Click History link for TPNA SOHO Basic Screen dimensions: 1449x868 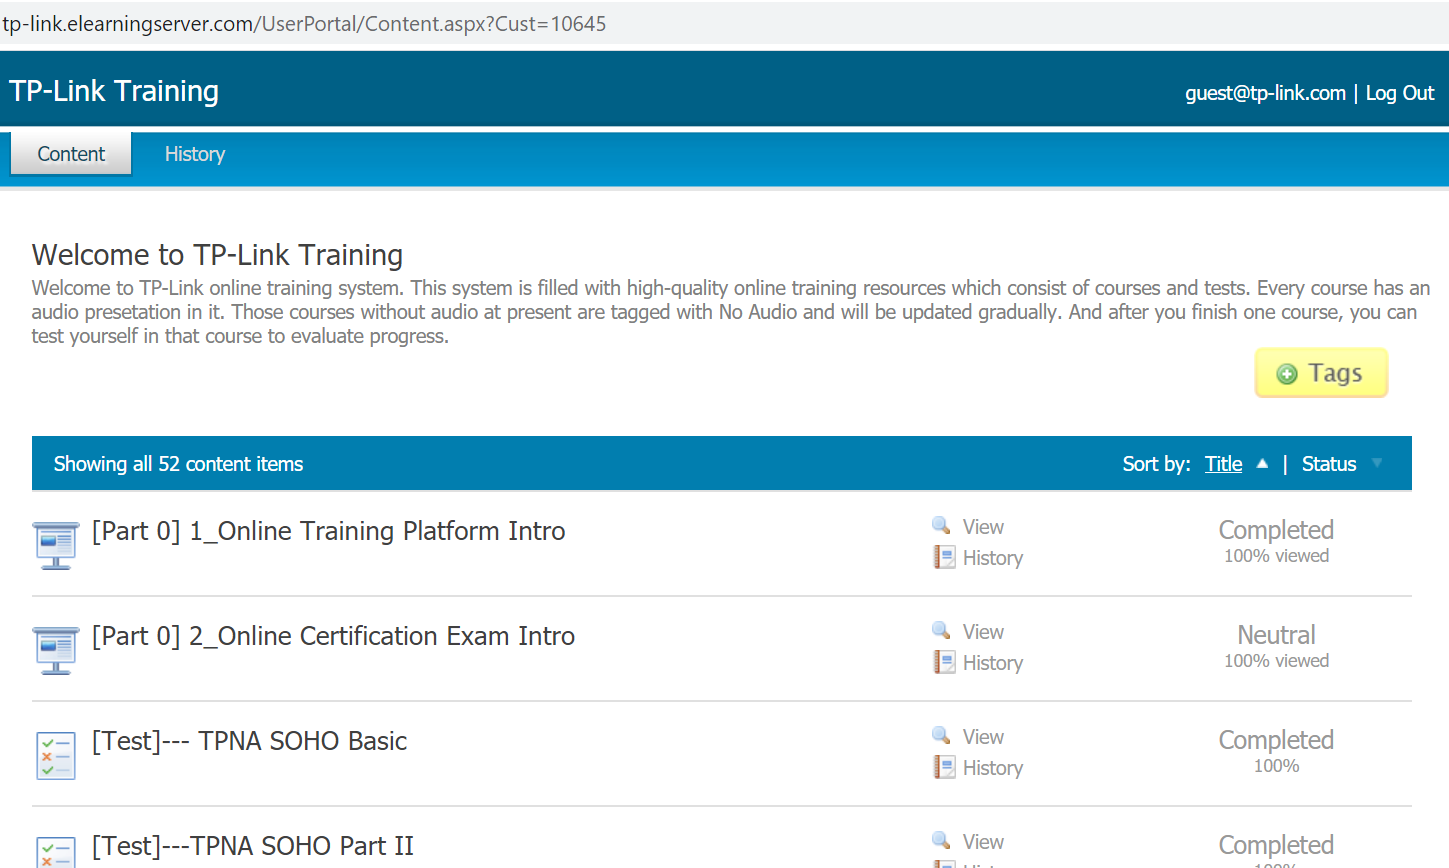(993, 768)
